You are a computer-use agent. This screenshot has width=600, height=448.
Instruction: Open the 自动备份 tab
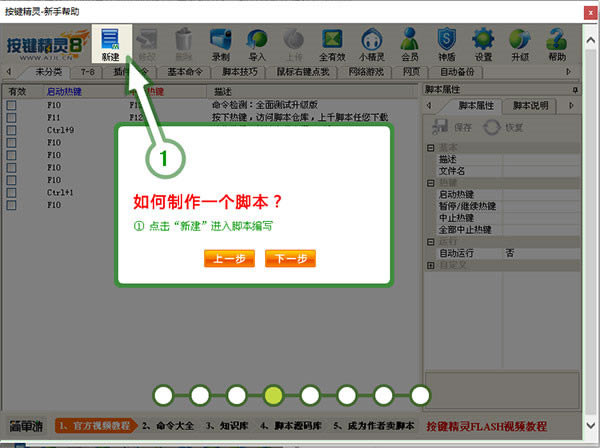[x=457, y=72]
